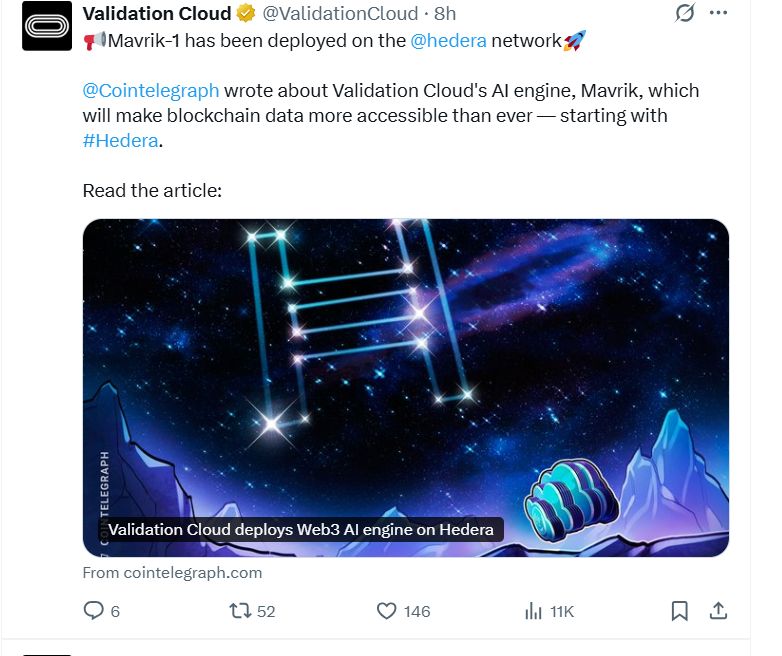The width and height of the screenshot is (782, 656).
Task: Click the share upload icon
Action: [718, 610]
